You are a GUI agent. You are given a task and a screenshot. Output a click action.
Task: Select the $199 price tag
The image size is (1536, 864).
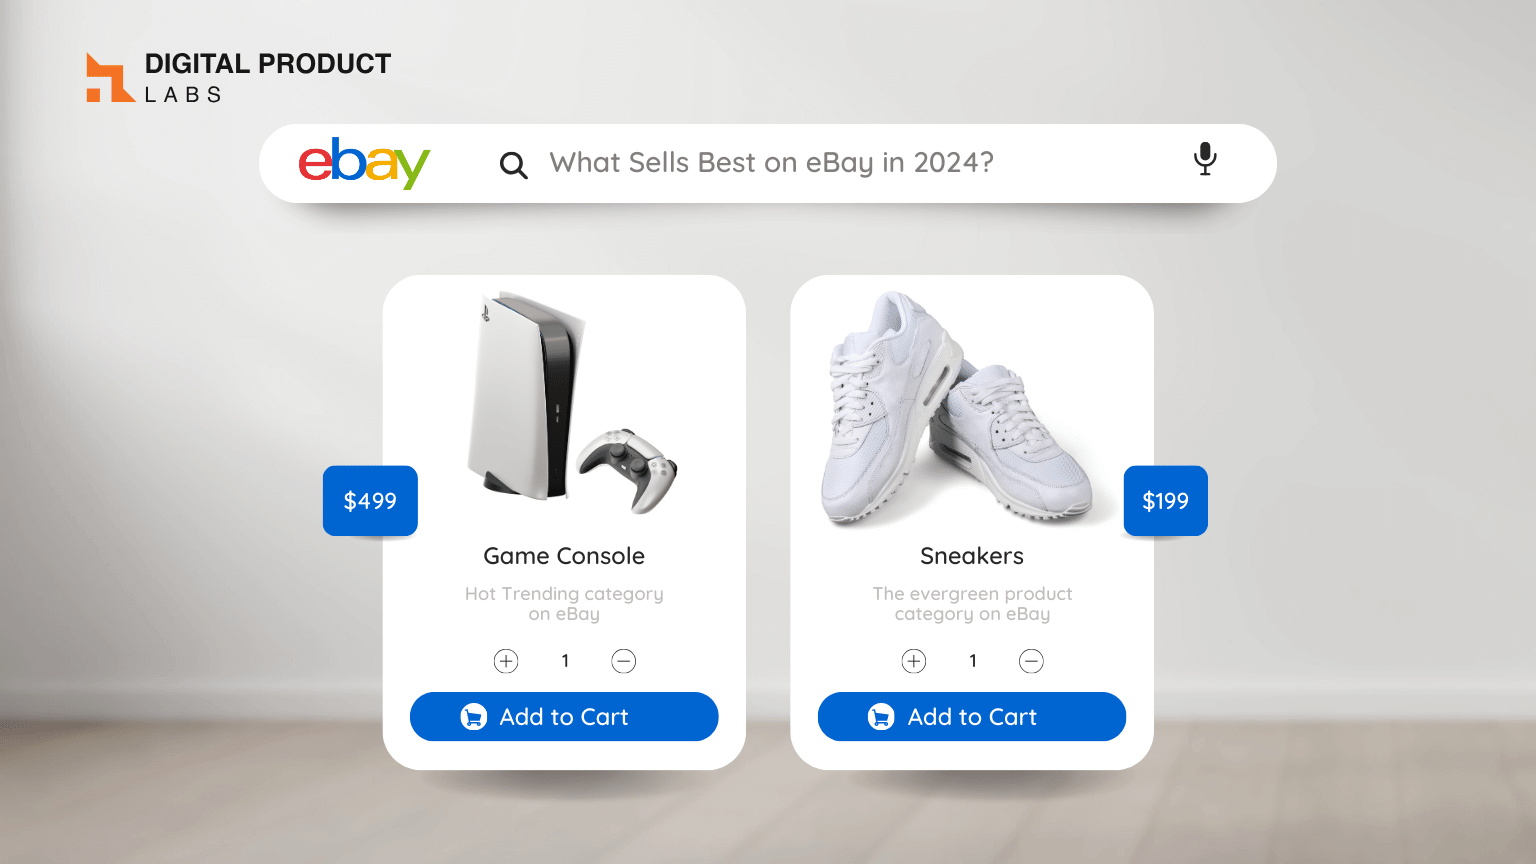[x=1166, y=501]
